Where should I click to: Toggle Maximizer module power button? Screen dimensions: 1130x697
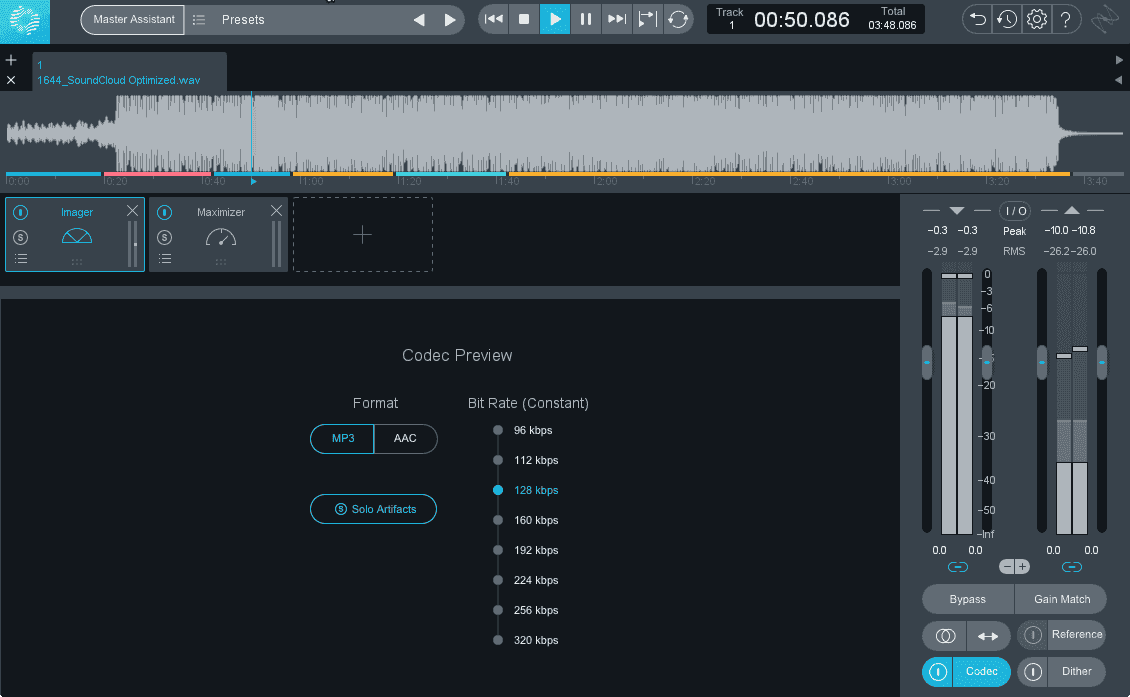165,212
